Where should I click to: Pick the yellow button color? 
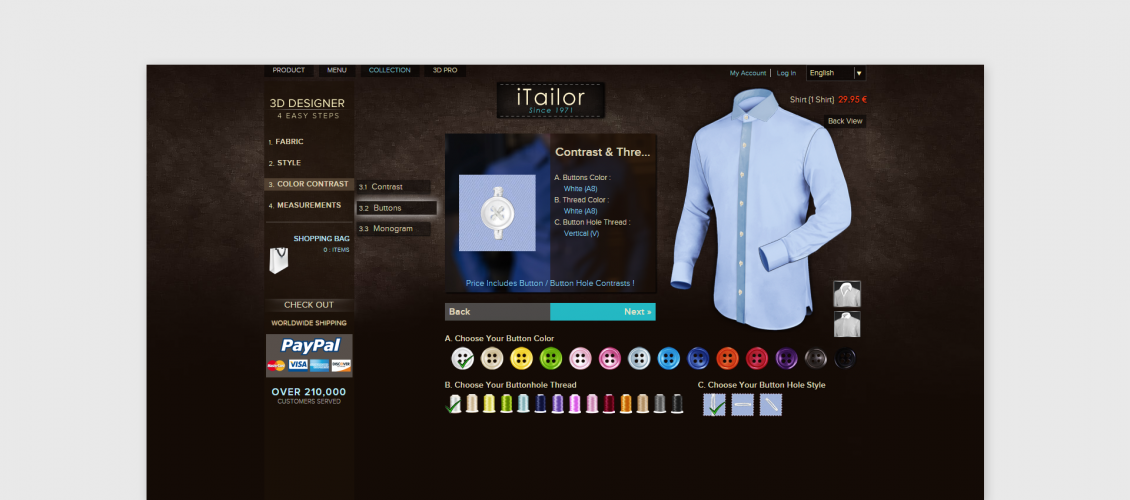[x=522, y=358]
